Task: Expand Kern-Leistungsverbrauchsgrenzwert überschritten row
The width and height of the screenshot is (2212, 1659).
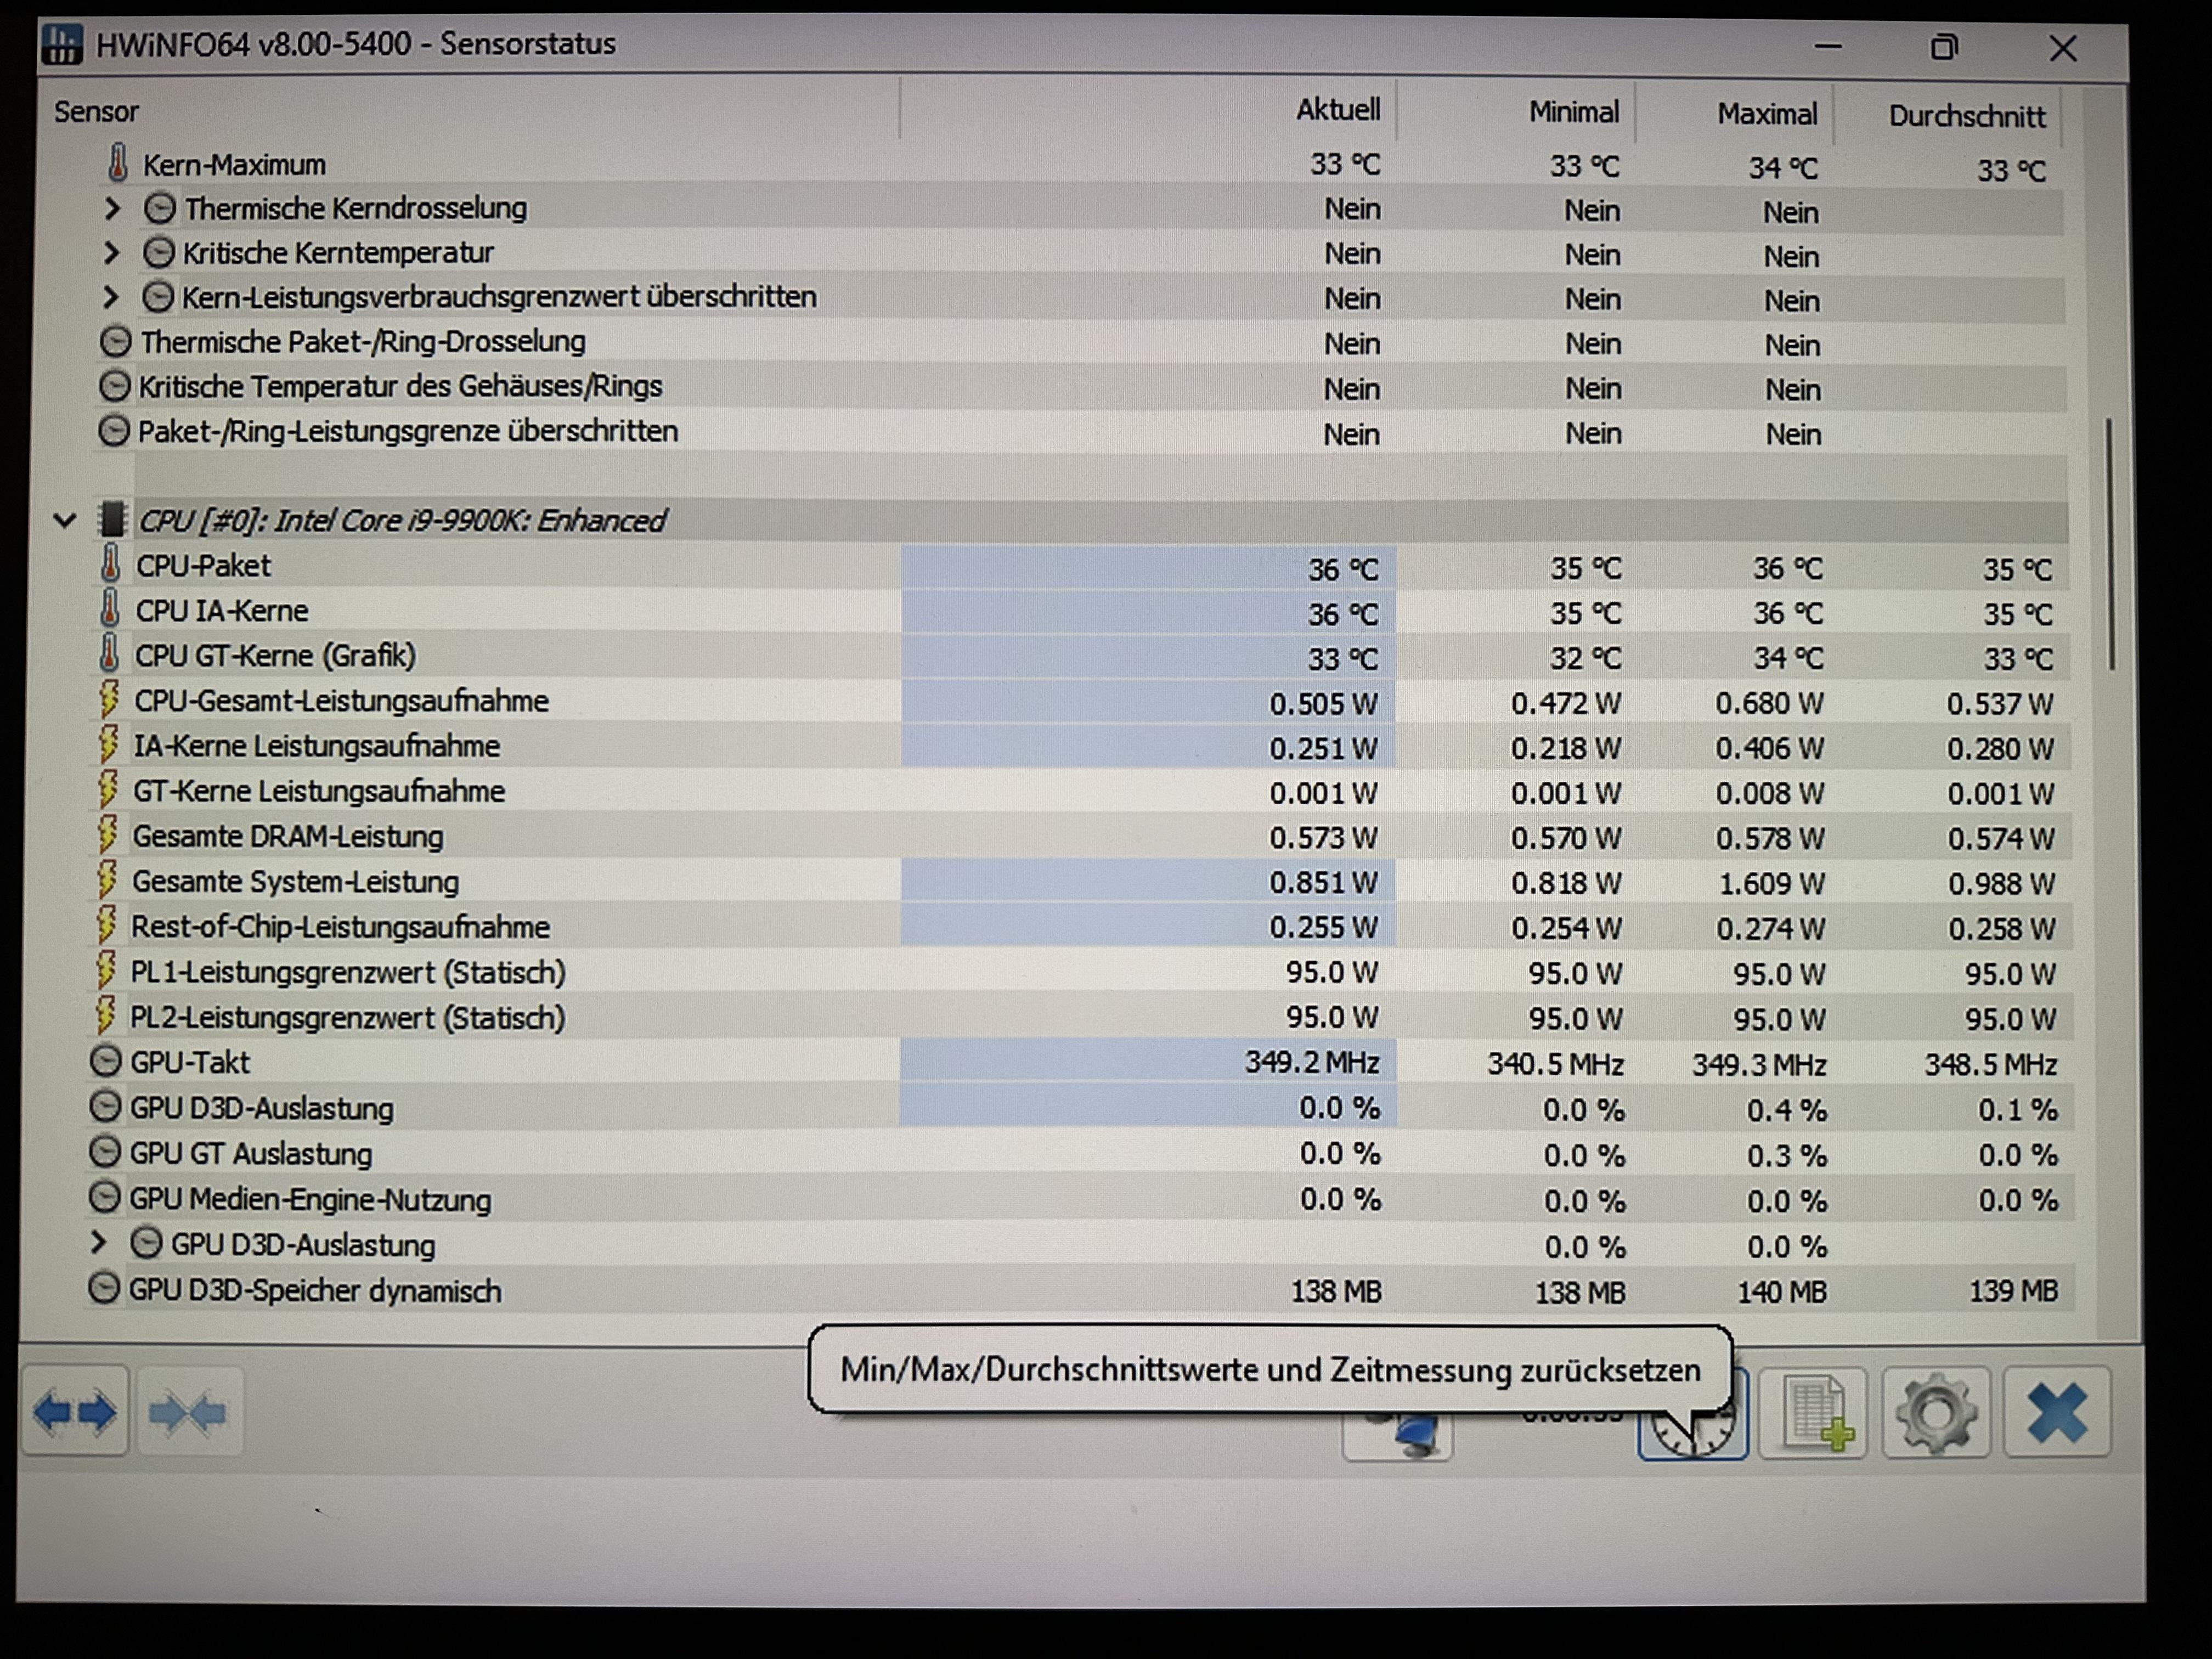Action: 111,297
